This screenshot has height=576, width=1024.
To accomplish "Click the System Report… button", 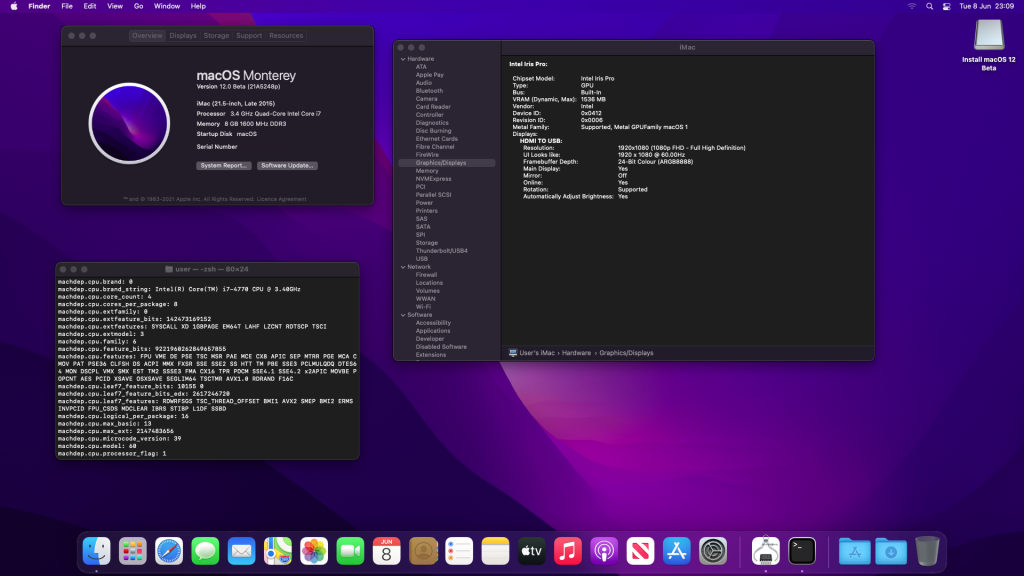I will click(224, 165).
